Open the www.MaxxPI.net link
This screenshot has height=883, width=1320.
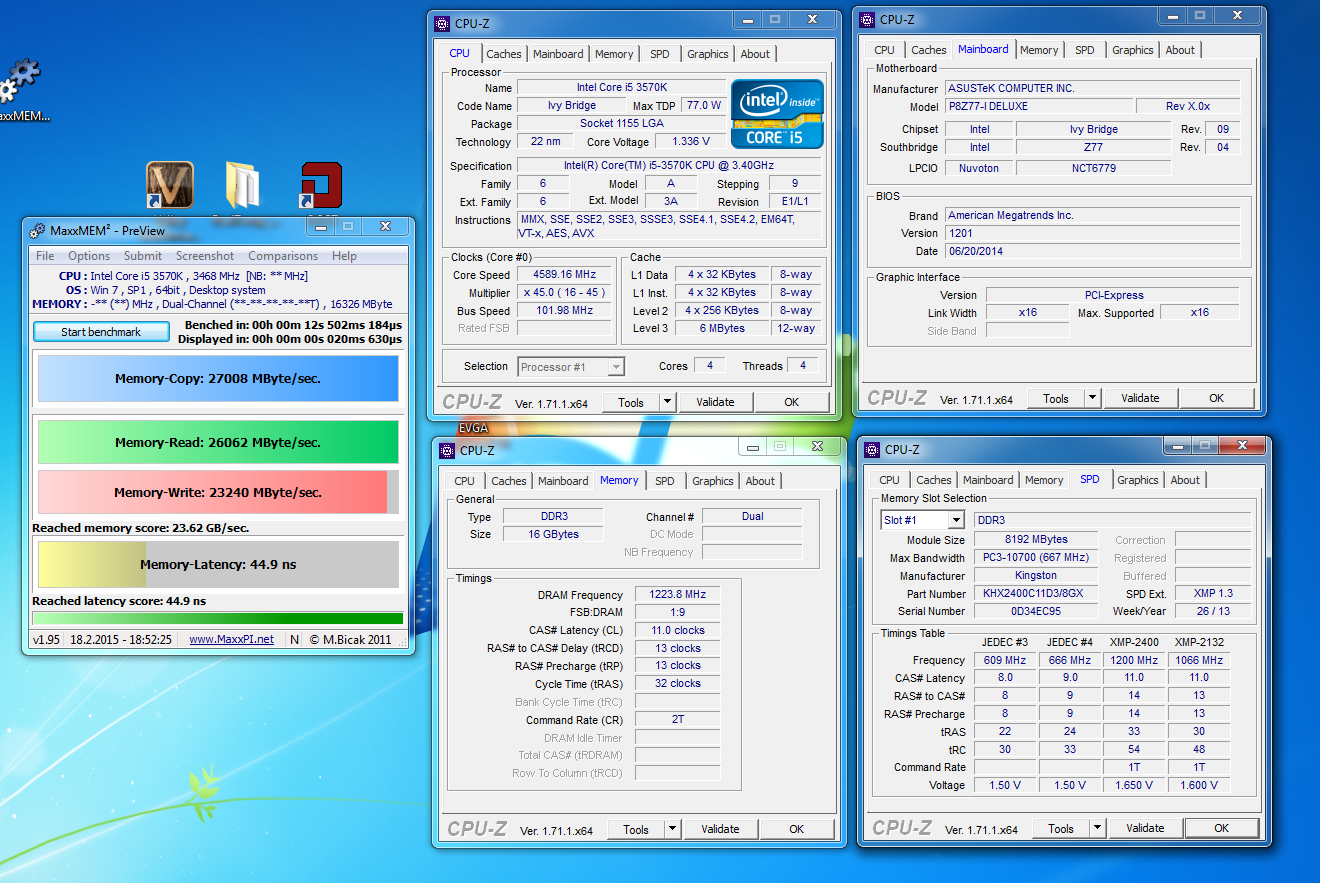(x=231, y=639)
